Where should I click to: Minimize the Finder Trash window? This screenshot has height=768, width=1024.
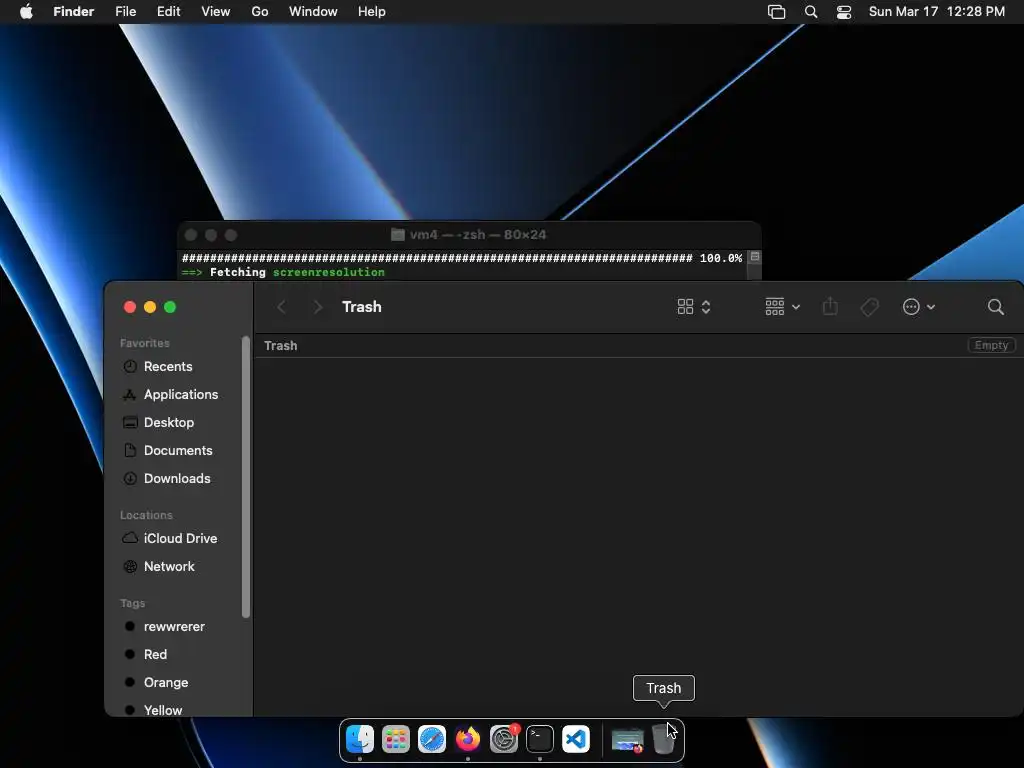click(150, 307)
